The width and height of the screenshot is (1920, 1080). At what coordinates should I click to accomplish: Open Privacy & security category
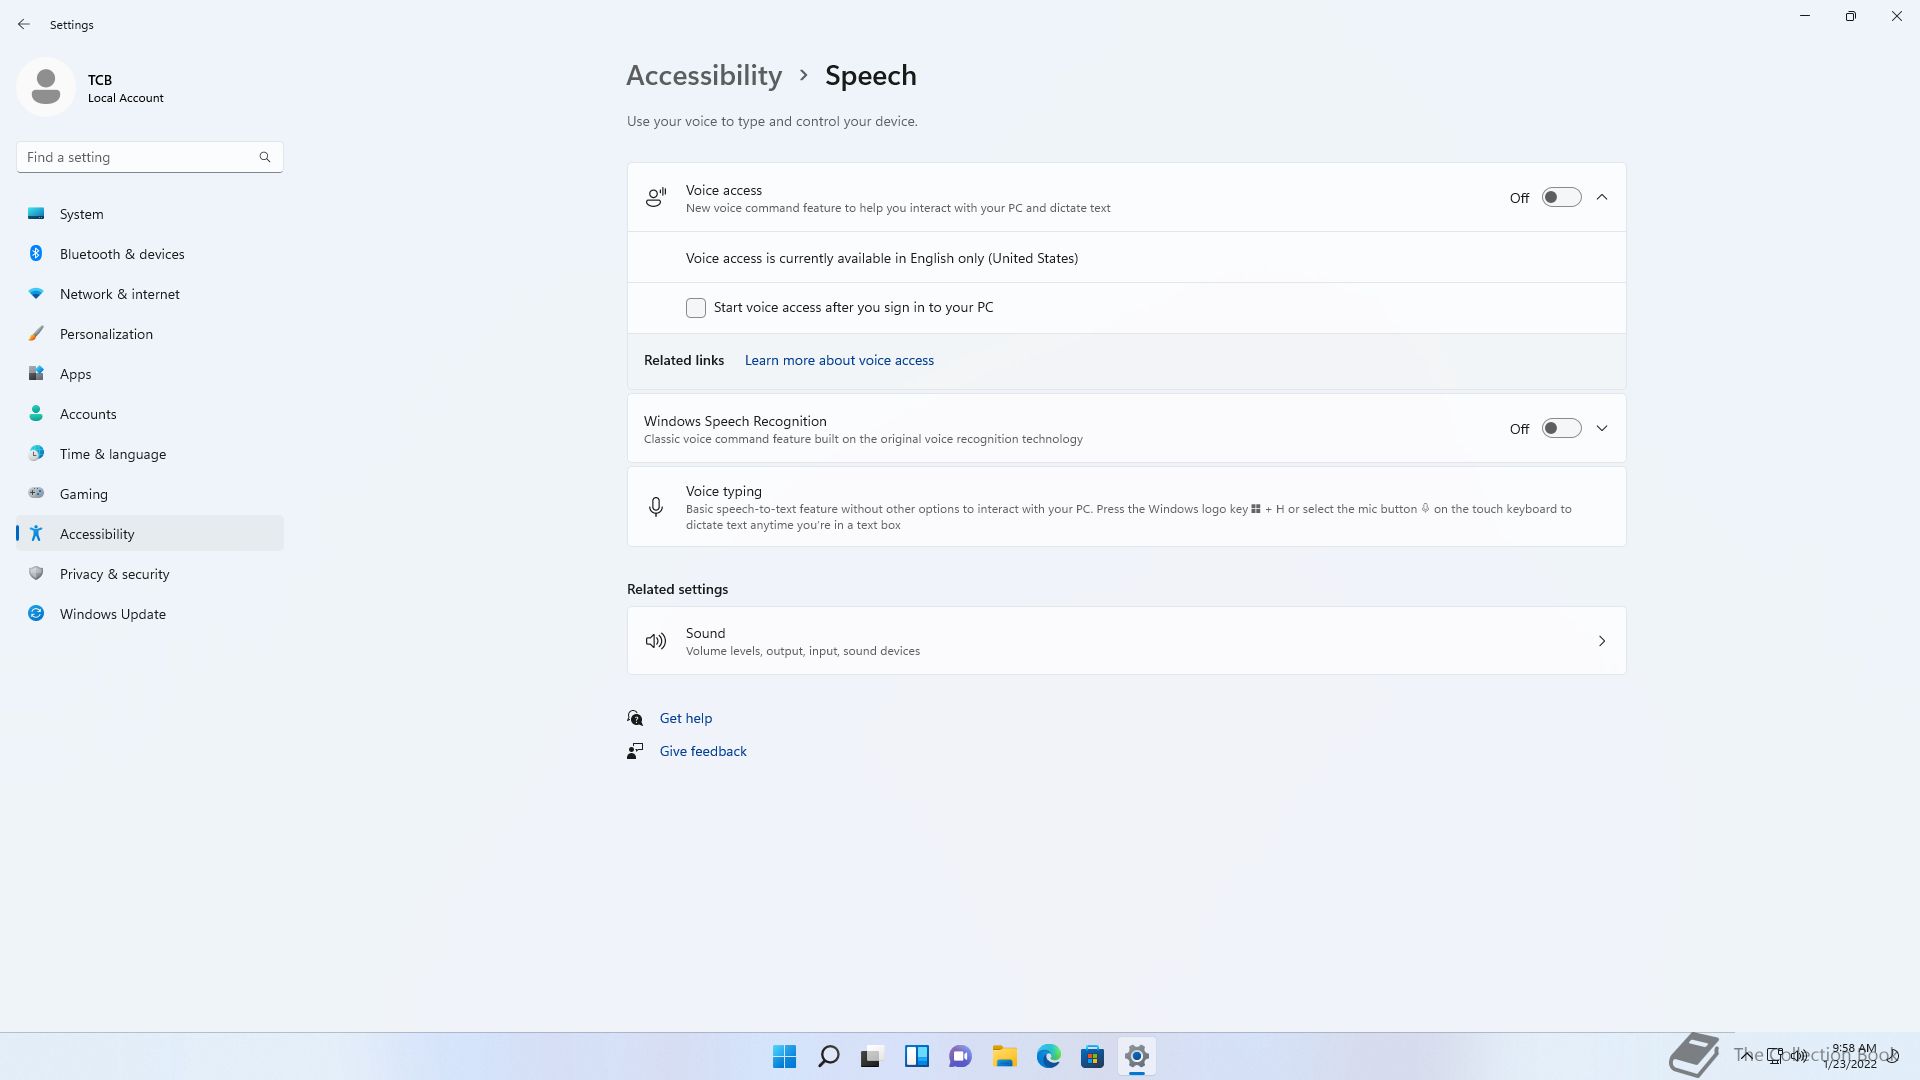tap(150, 574)
